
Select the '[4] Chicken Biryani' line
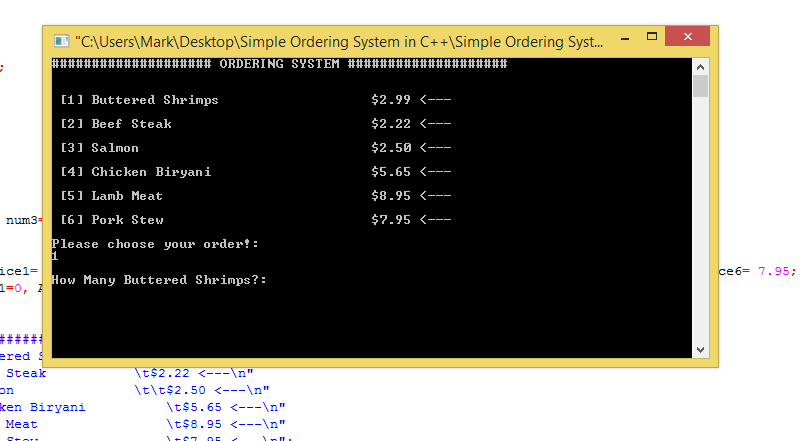click(x=256, y=172)
